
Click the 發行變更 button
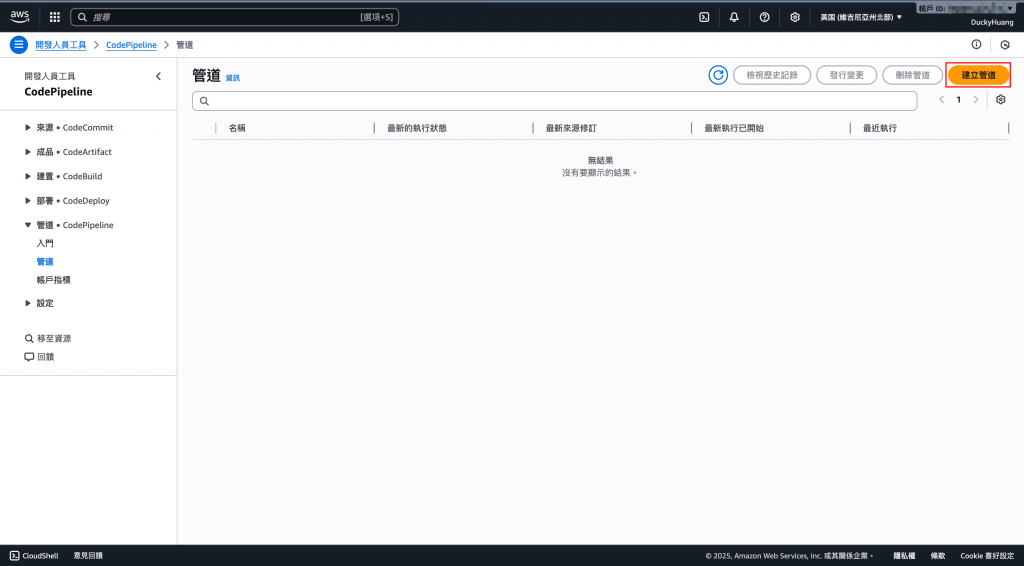[x=846, y=75]
